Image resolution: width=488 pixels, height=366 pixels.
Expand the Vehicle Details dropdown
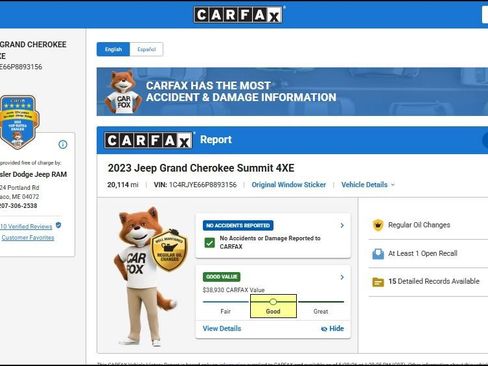tap(368, 185)
